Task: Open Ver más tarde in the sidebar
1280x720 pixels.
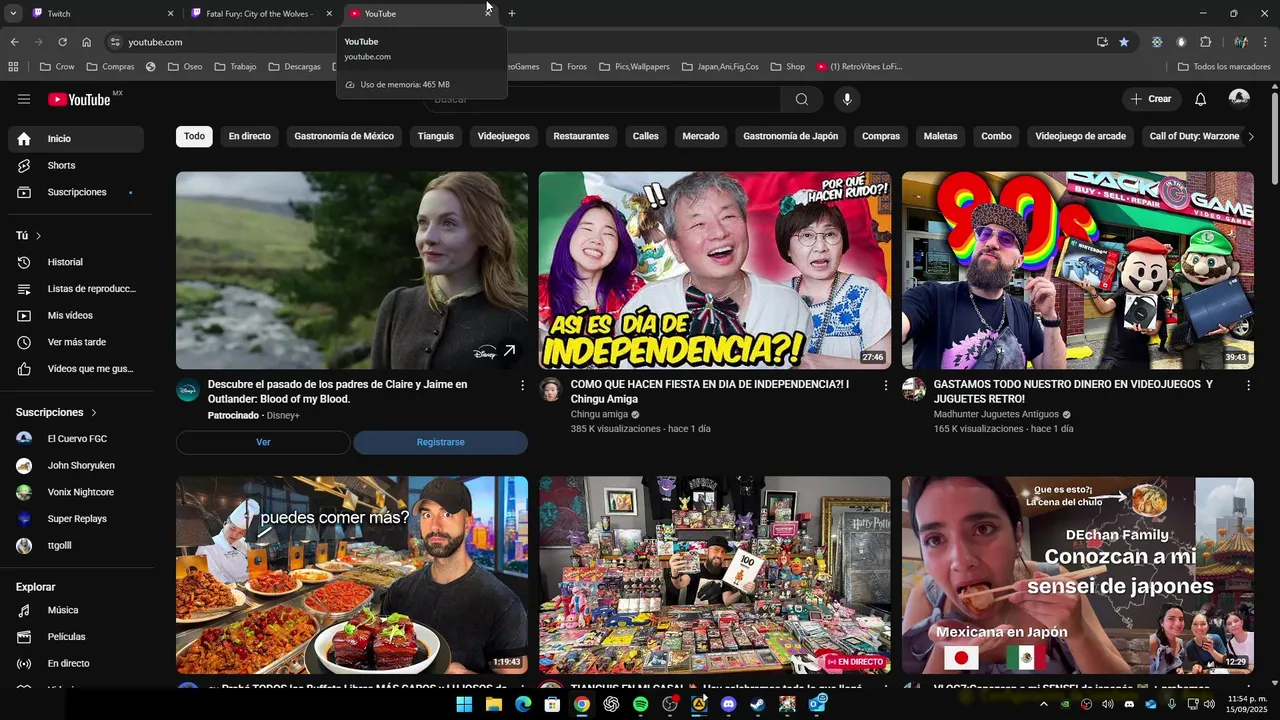Action: coord(76,342)
